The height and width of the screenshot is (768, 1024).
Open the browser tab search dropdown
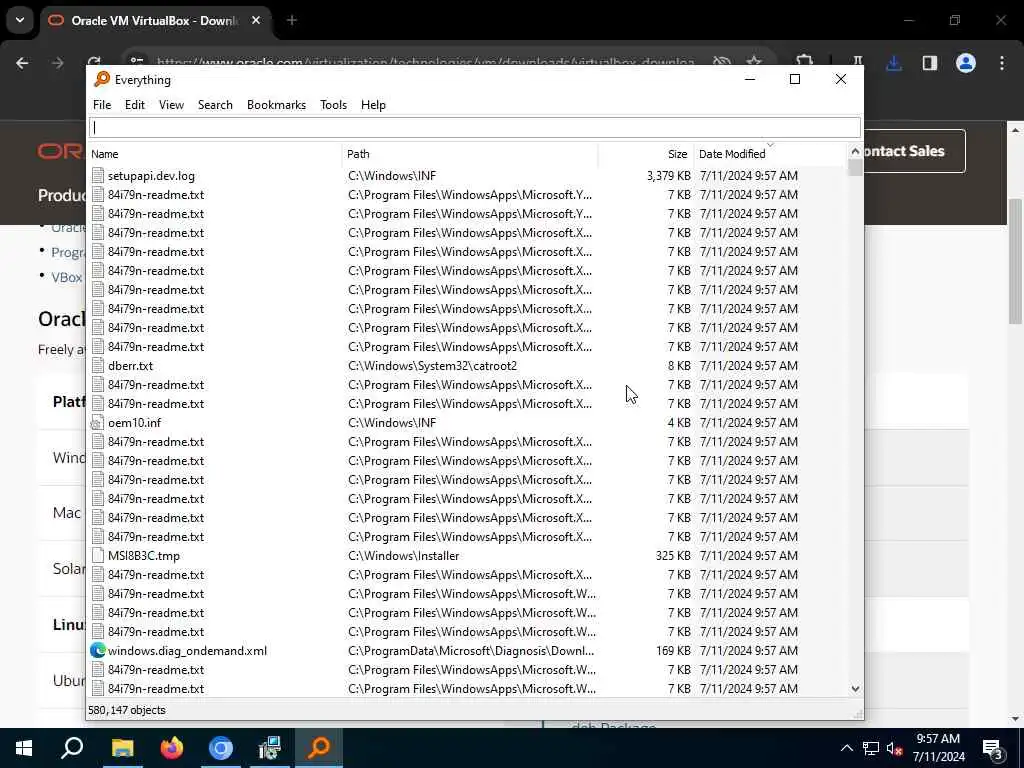click(x=20, y=20)
